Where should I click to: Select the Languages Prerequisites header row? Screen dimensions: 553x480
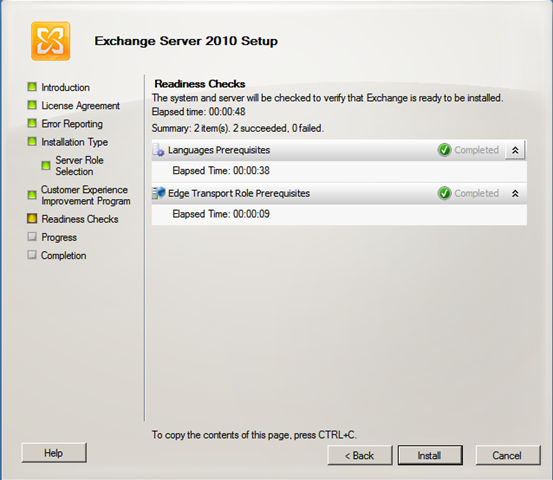(x=339, y=150)
